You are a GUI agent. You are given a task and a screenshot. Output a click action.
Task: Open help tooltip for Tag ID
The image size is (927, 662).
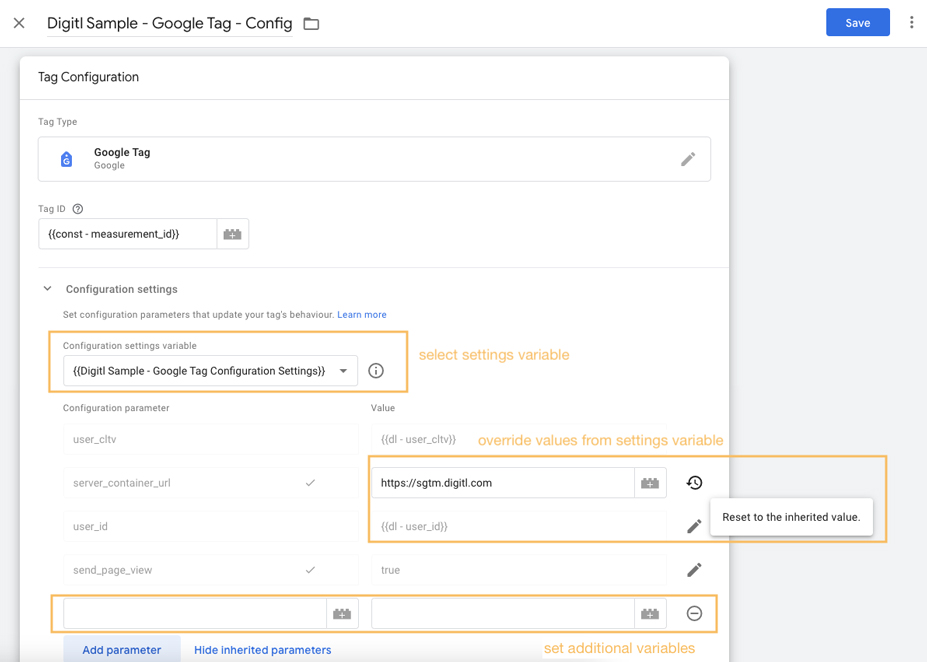tap(77, 209)
